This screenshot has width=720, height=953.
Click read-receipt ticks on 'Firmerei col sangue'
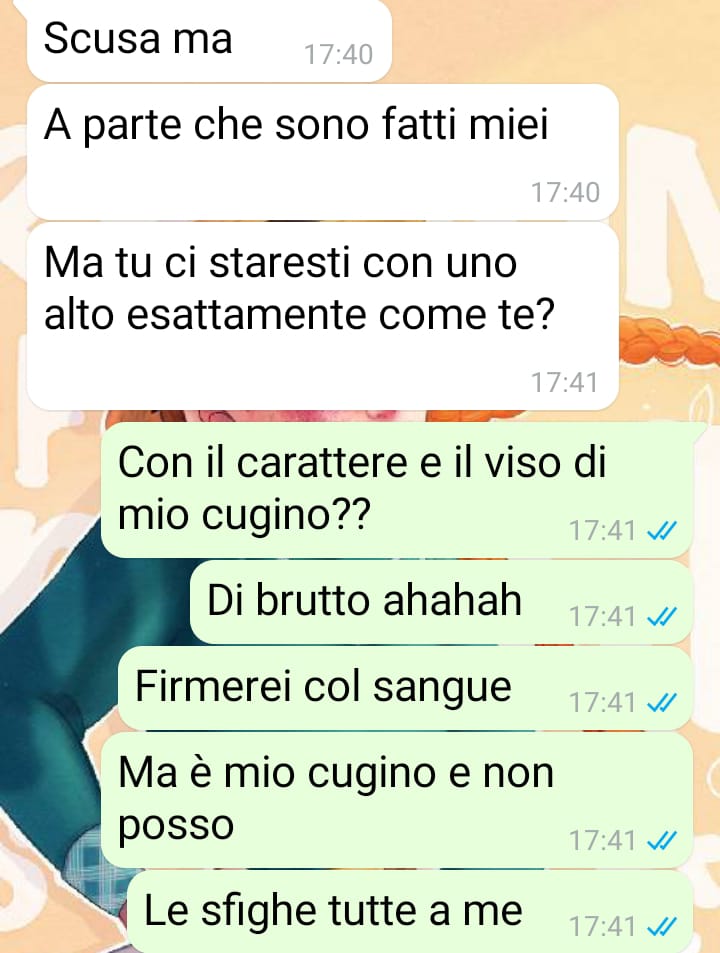click(661, 703)
